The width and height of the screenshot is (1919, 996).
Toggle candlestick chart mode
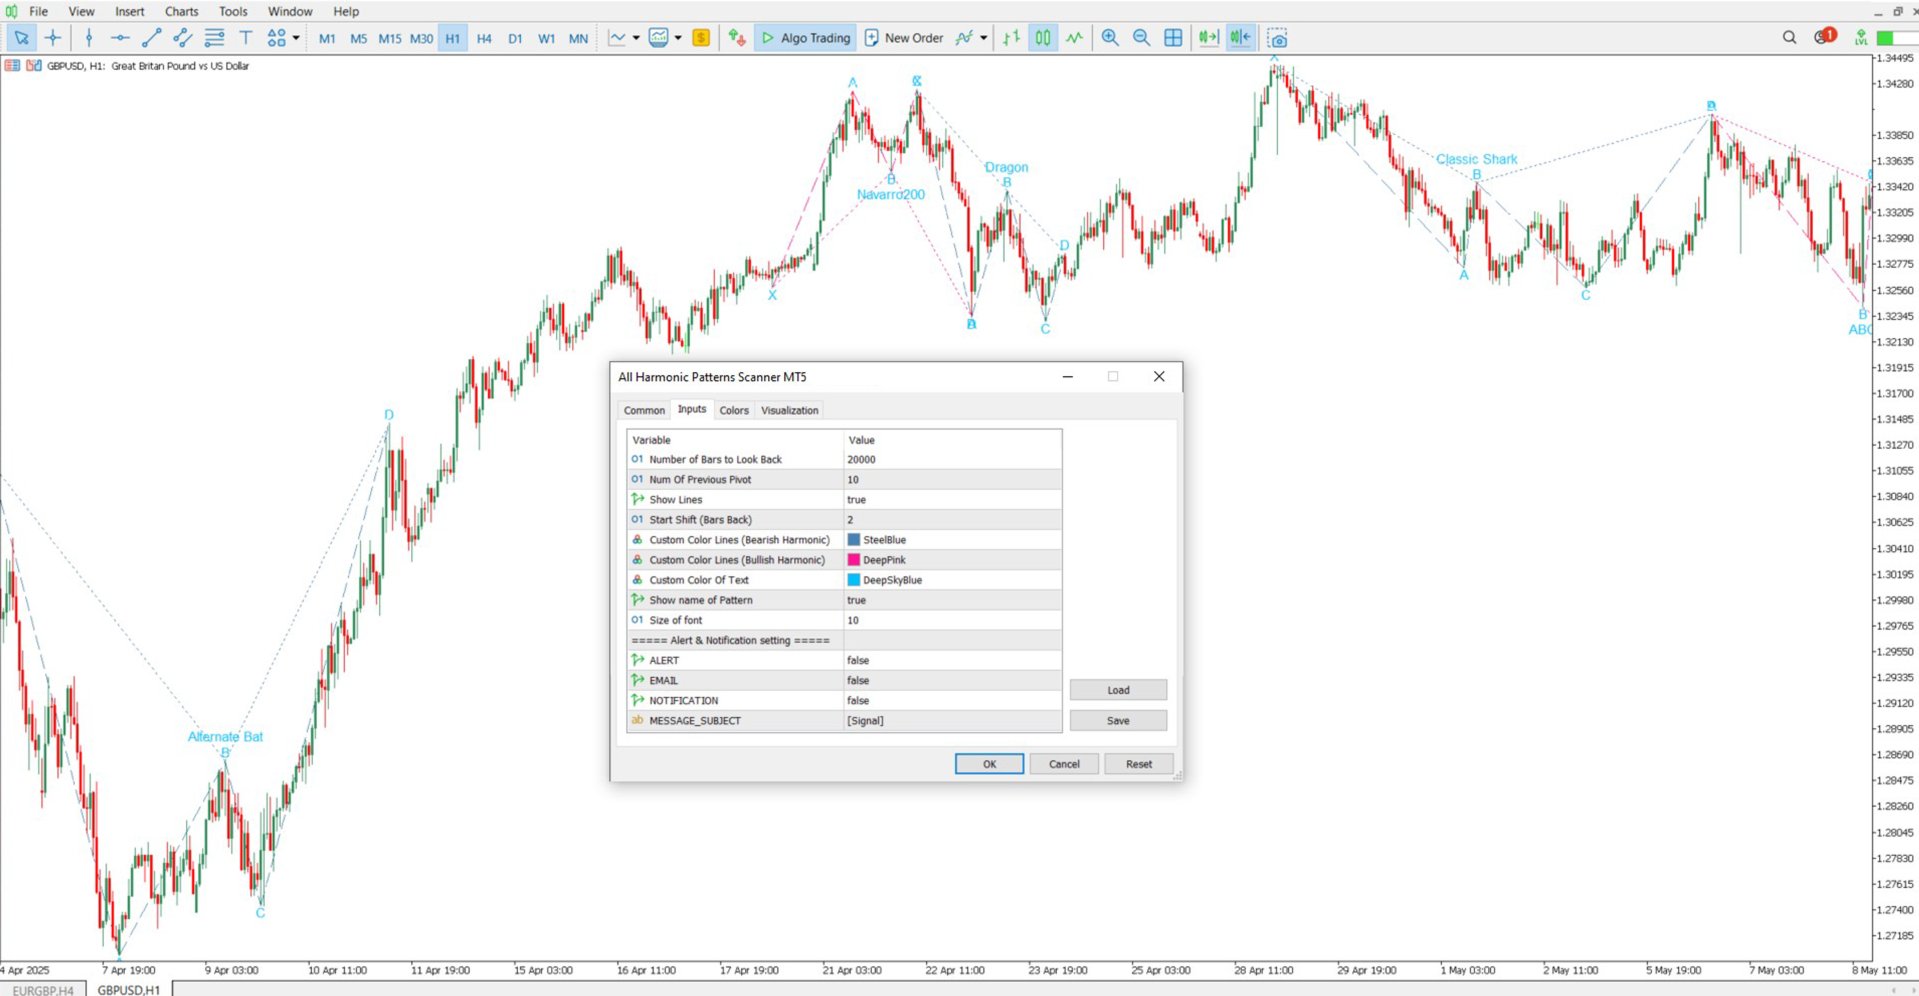click(x=1043, y=38)
